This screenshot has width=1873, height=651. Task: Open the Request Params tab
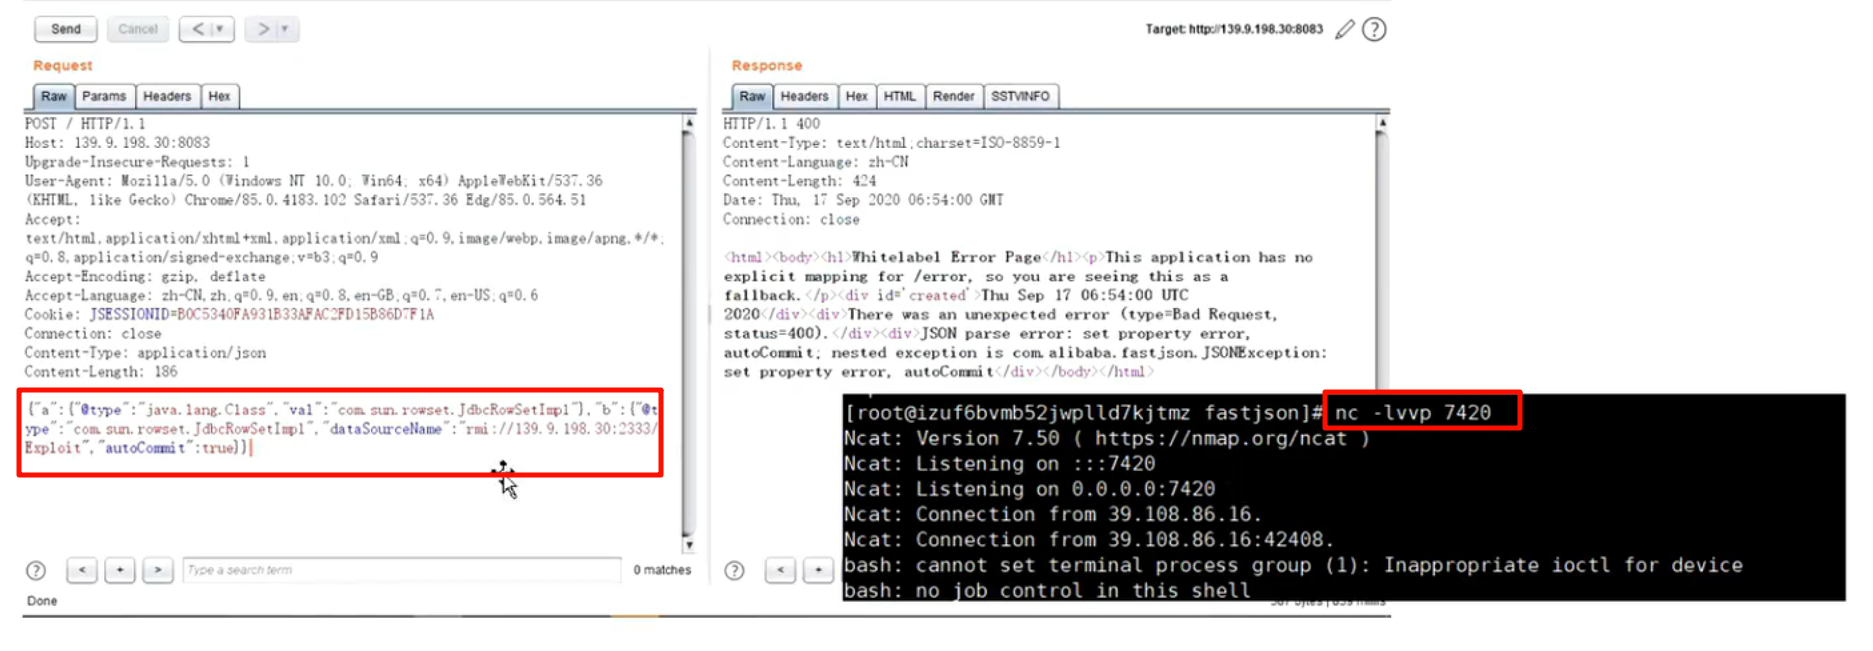104,96
